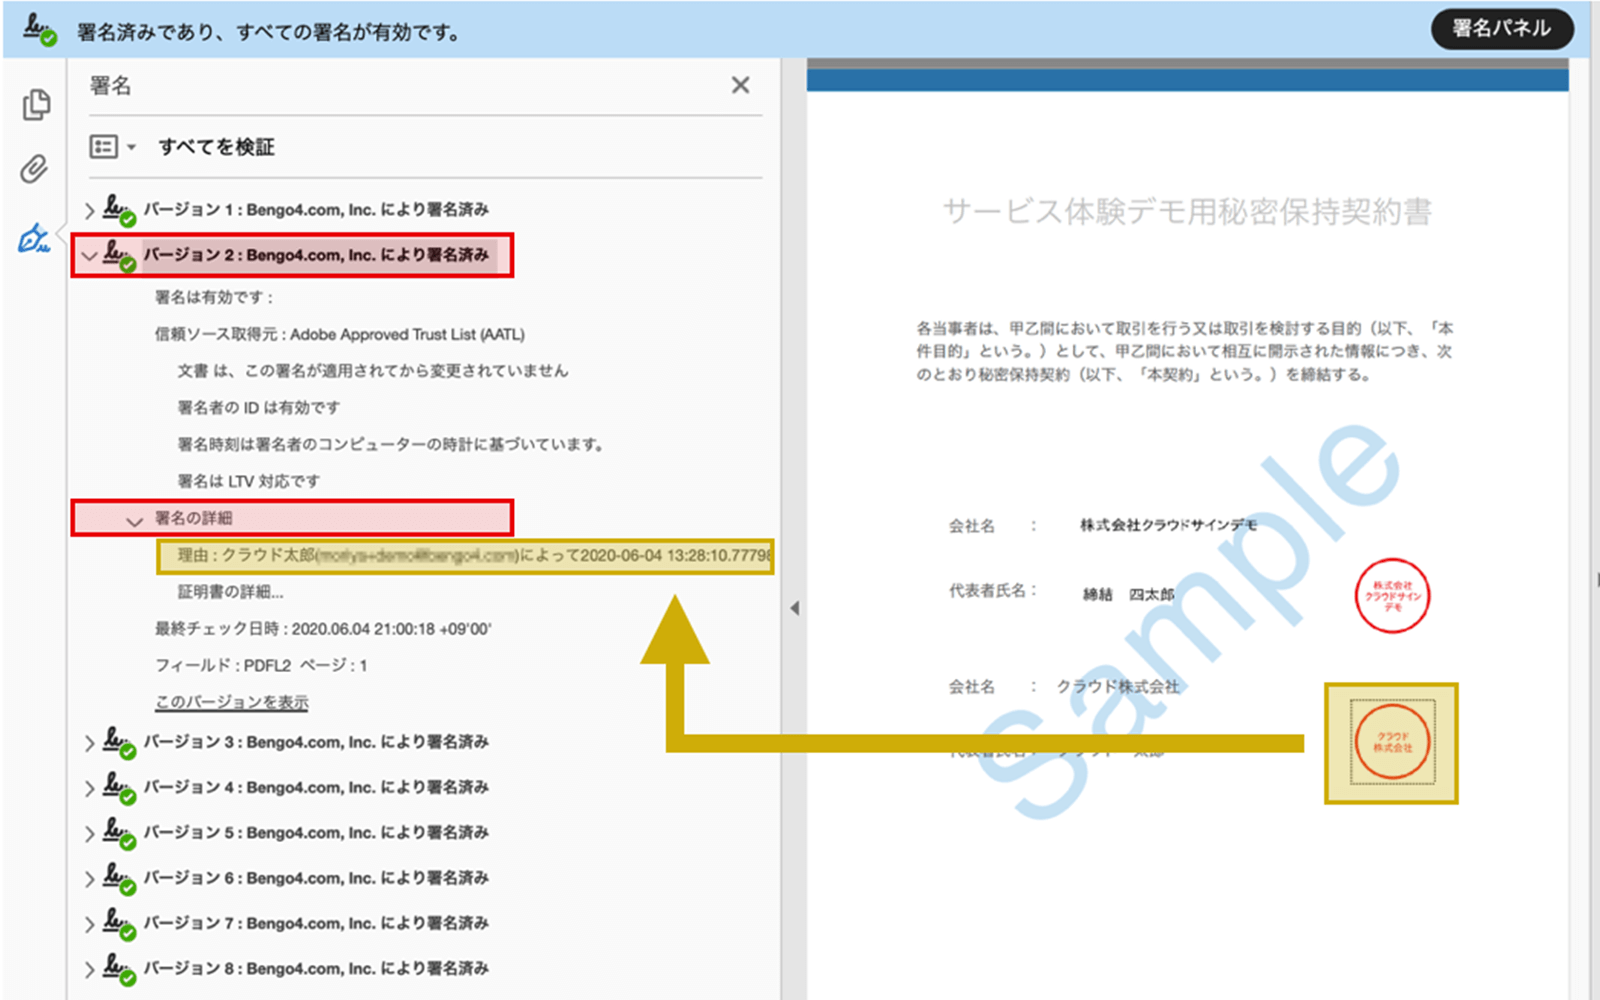Image resolution: width=1600 pixels, height=1000 pixels.
Task: Open the attachments paperclip panel
Action: (x=34, y=169)
